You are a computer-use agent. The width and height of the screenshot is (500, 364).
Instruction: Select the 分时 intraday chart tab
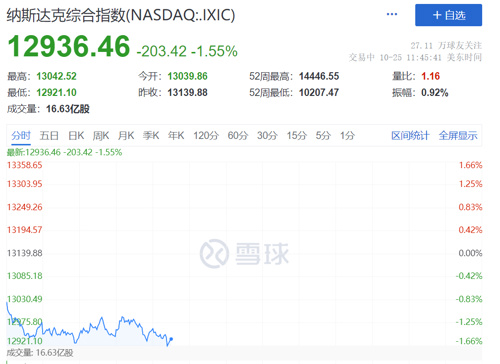click(x=21, y=136)
